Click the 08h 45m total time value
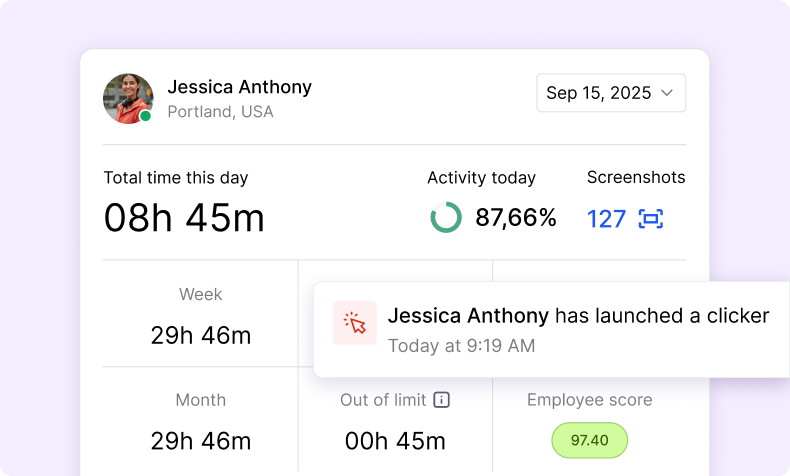The height and width of the screenshot is (476, 790). pyautogui.click(x=184, y=218)
